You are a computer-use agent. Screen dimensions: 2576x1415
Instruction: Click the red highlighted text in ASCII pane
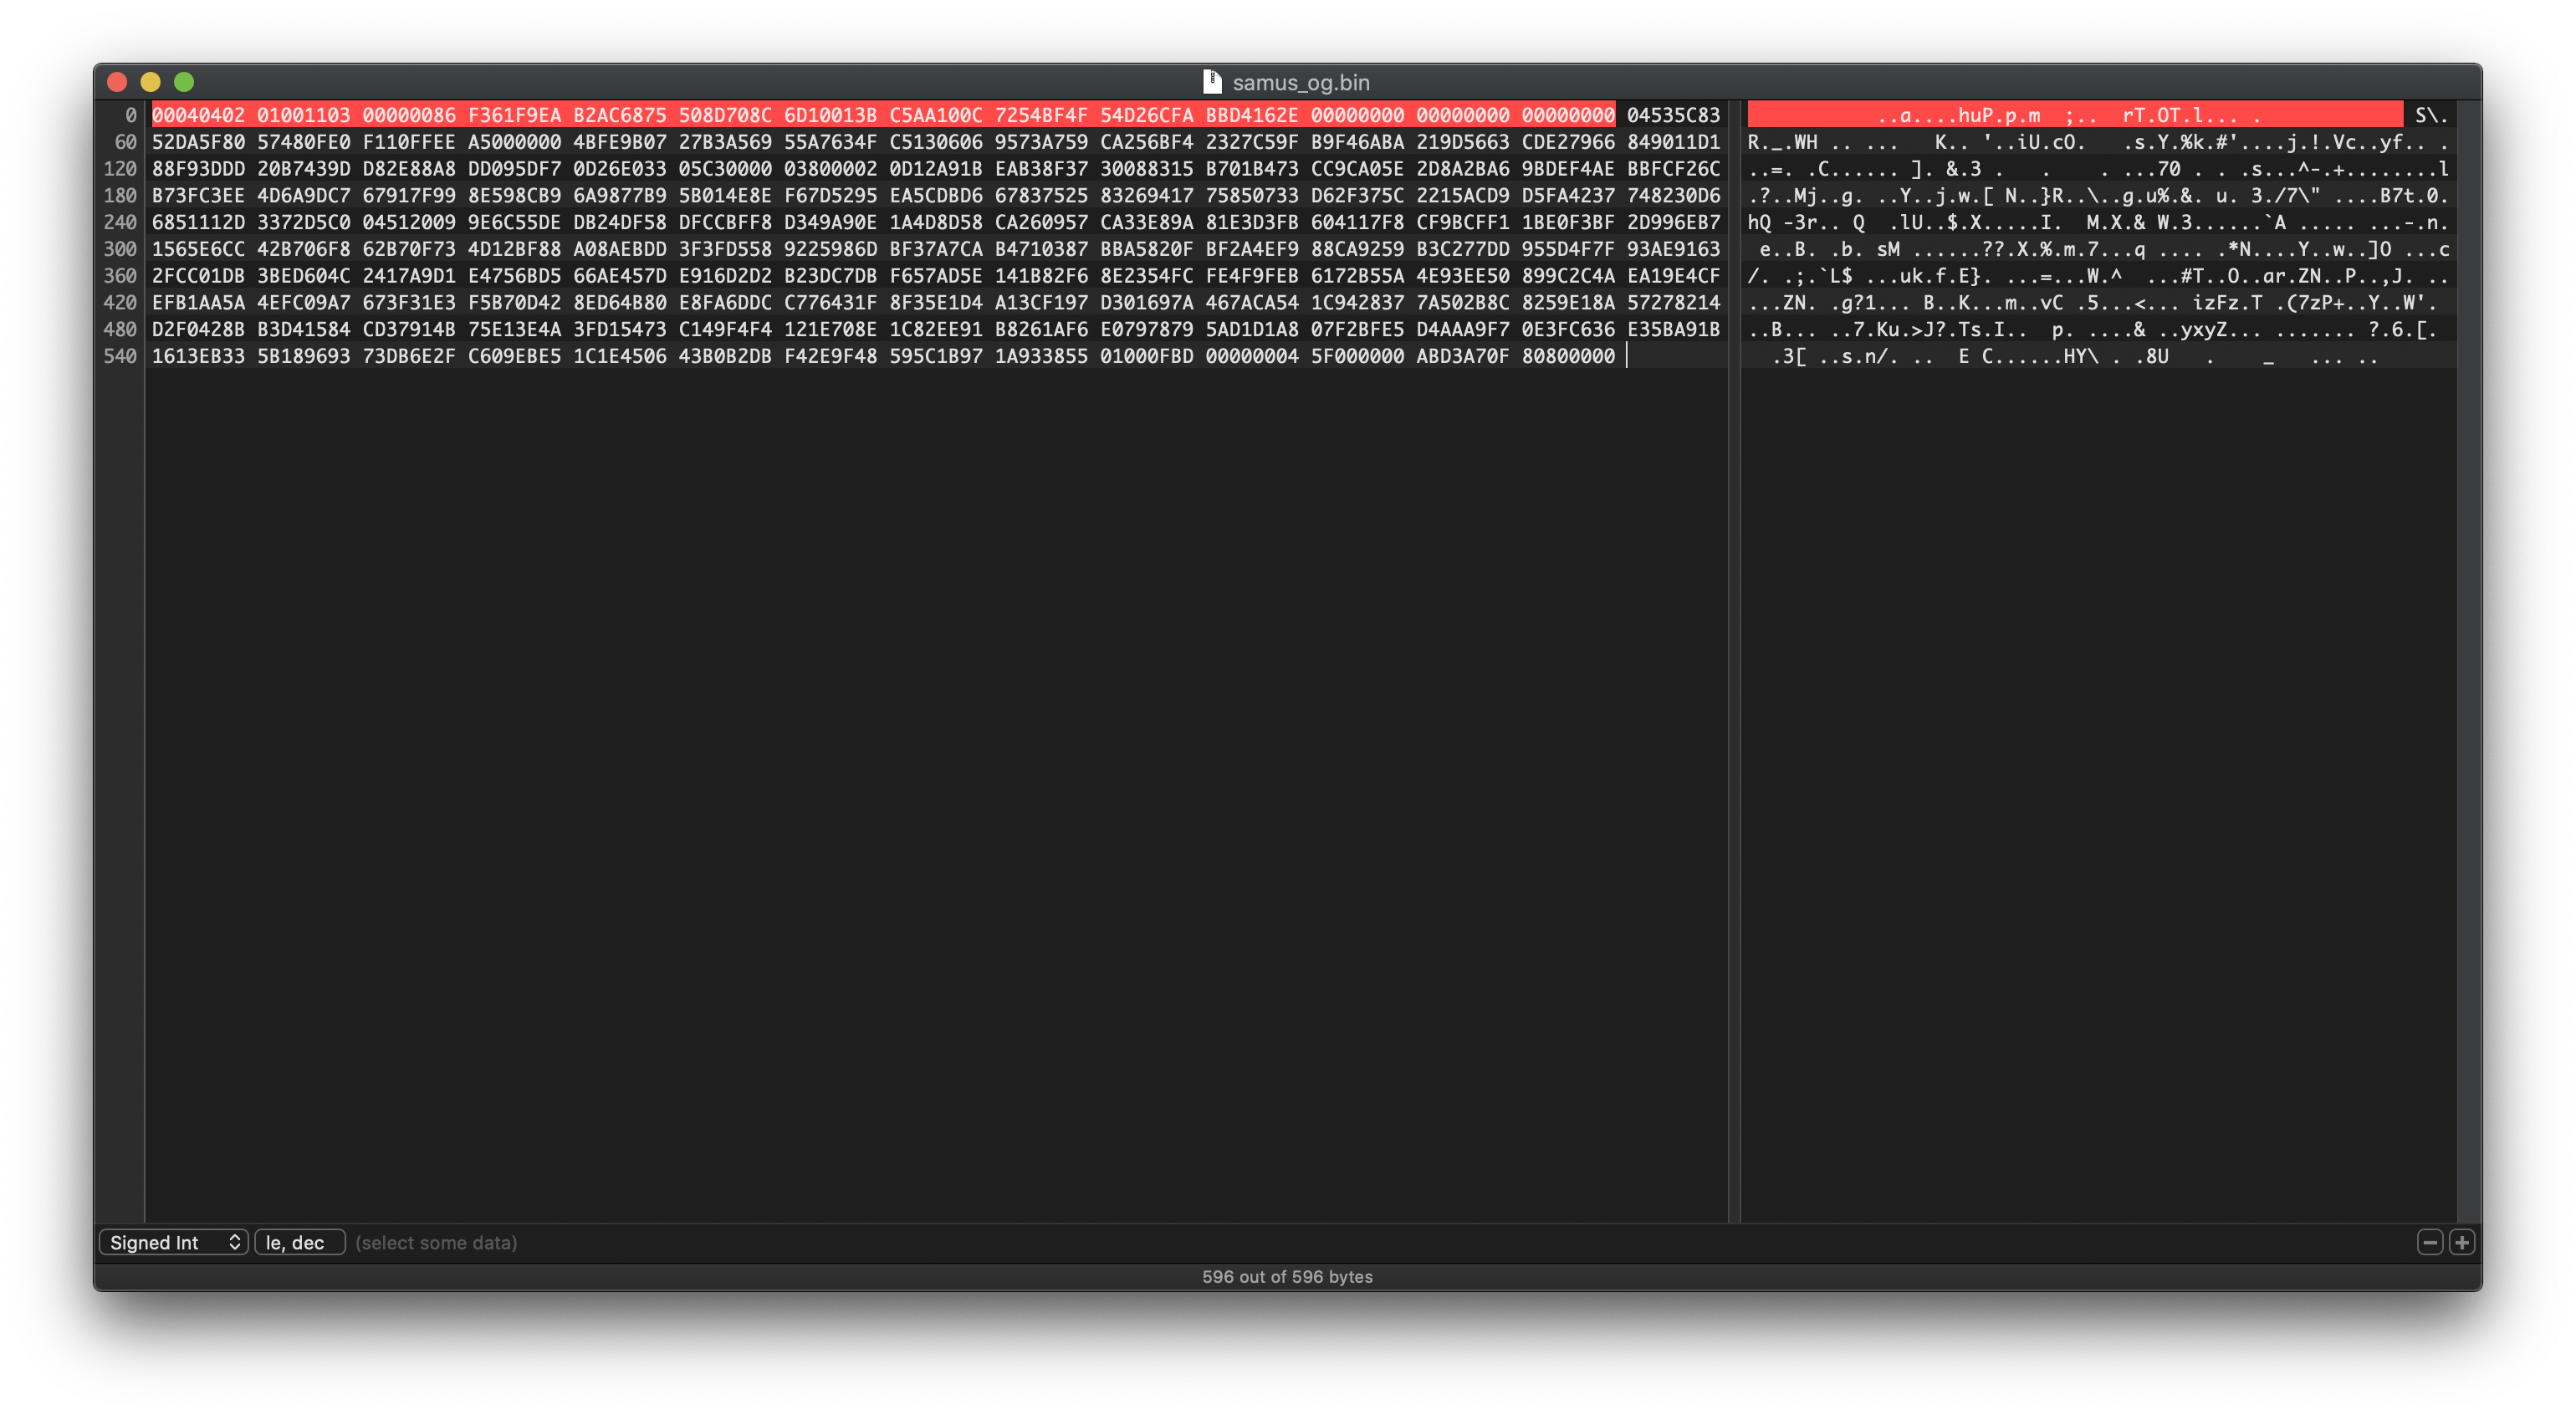pyautogui.click(x=2070, y=115)
